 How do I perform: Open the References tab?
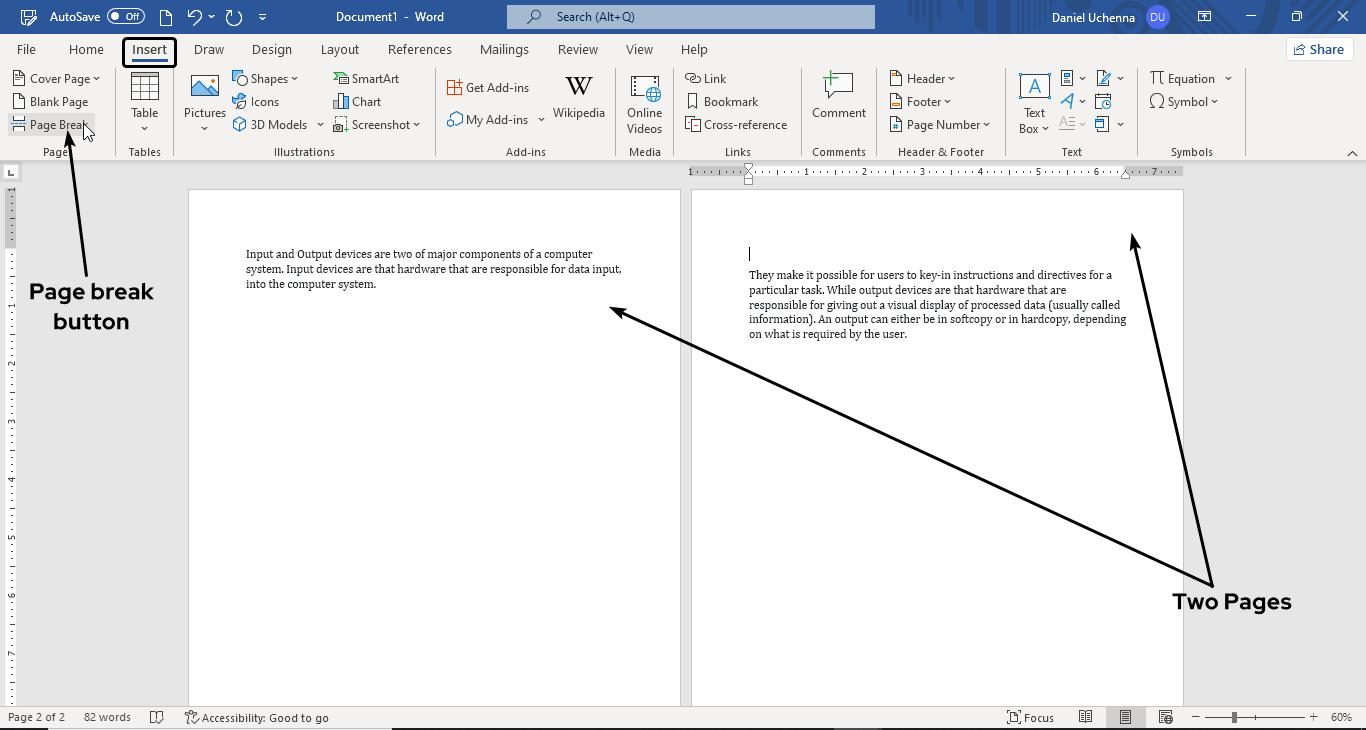[419, 50]
